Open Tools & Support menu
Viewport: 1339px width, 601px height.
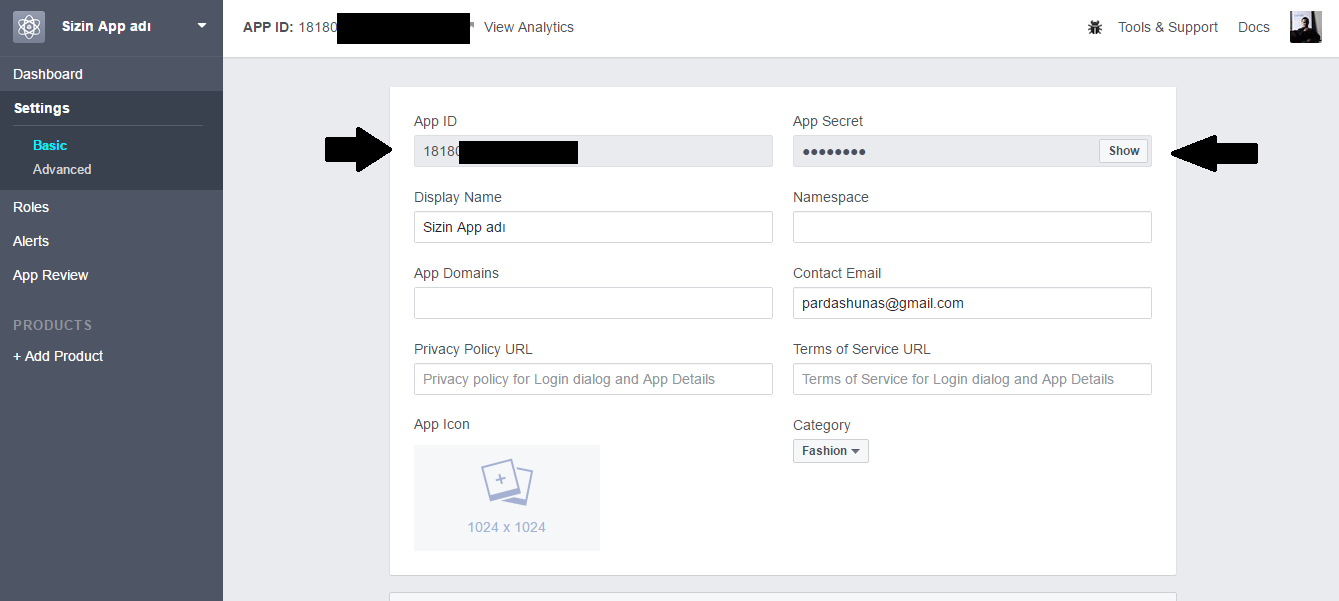click(x=1167, y=28)
